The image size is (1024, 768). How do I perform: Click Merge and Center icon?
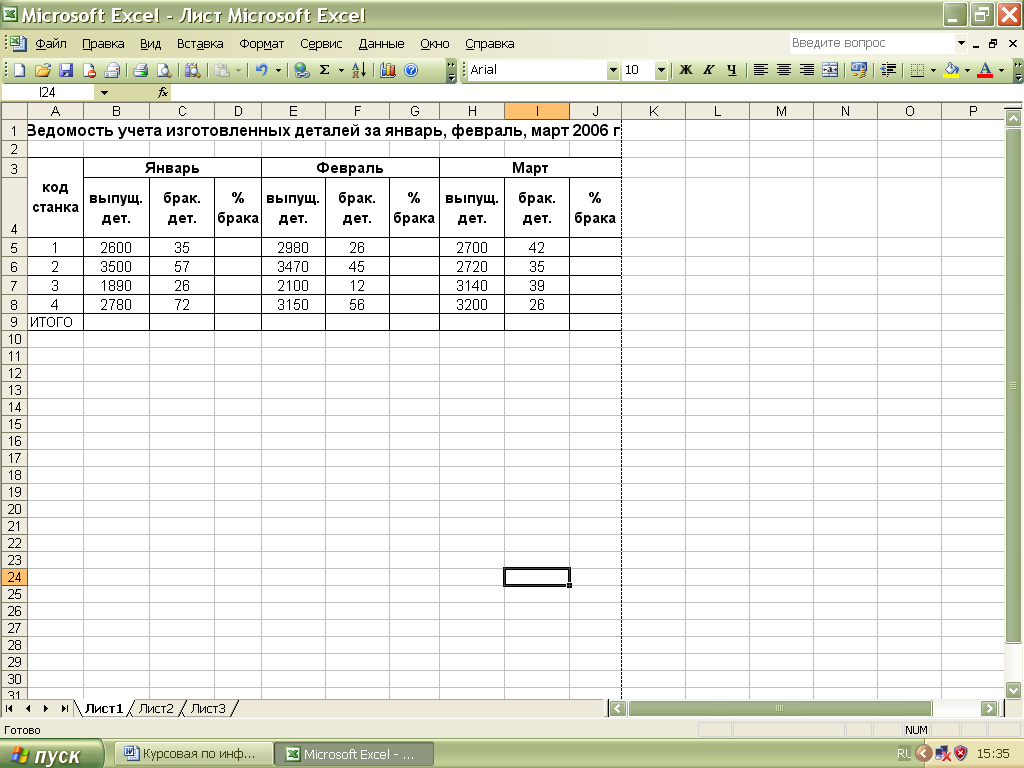pyautogui.click(x=830, y=70)
